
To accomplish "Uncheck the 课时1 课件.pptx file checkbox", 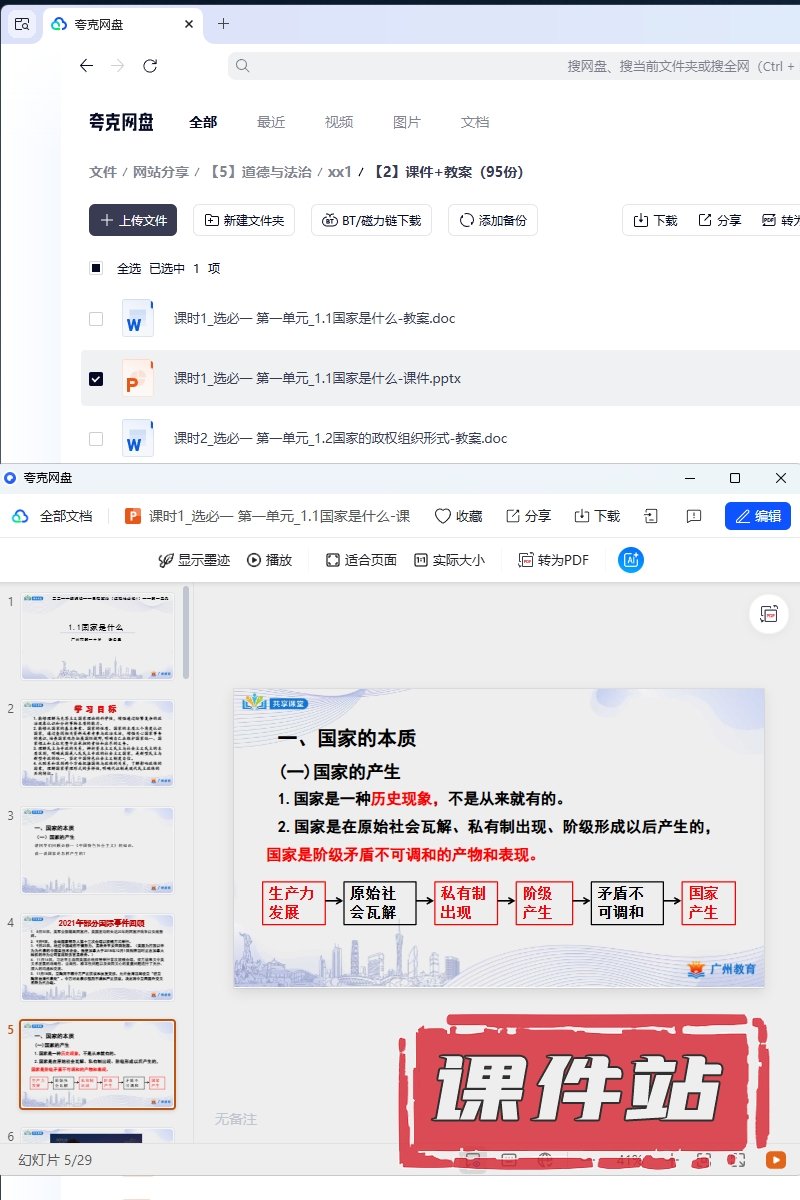I will [x=96, y=379].
